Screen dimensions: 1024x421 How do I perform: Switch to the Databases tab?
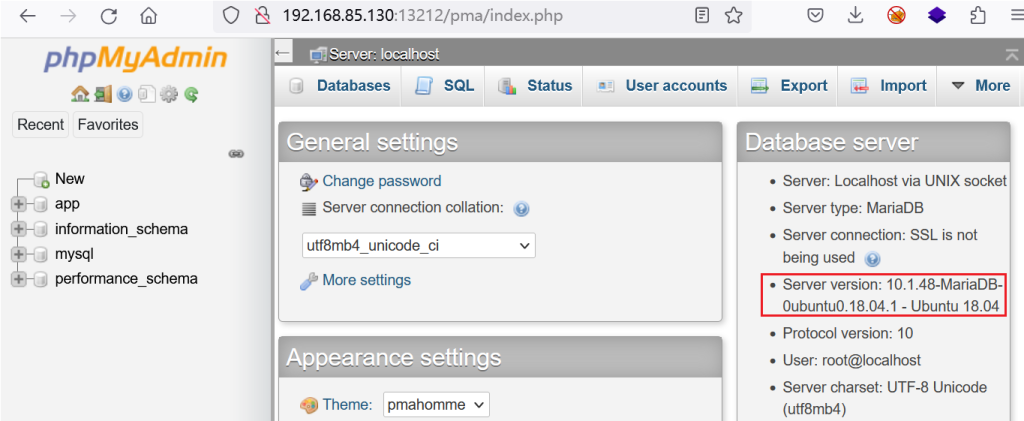point(340,86)
